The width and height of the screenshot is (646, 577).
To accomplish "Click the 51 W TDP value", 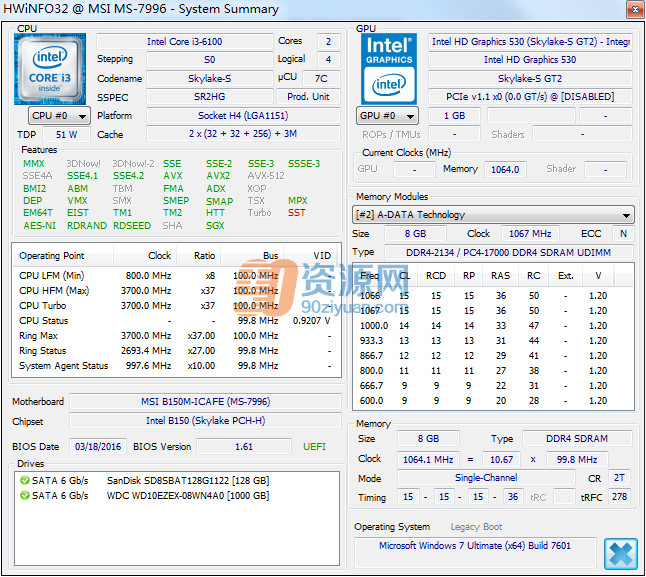I will [67, 135].
